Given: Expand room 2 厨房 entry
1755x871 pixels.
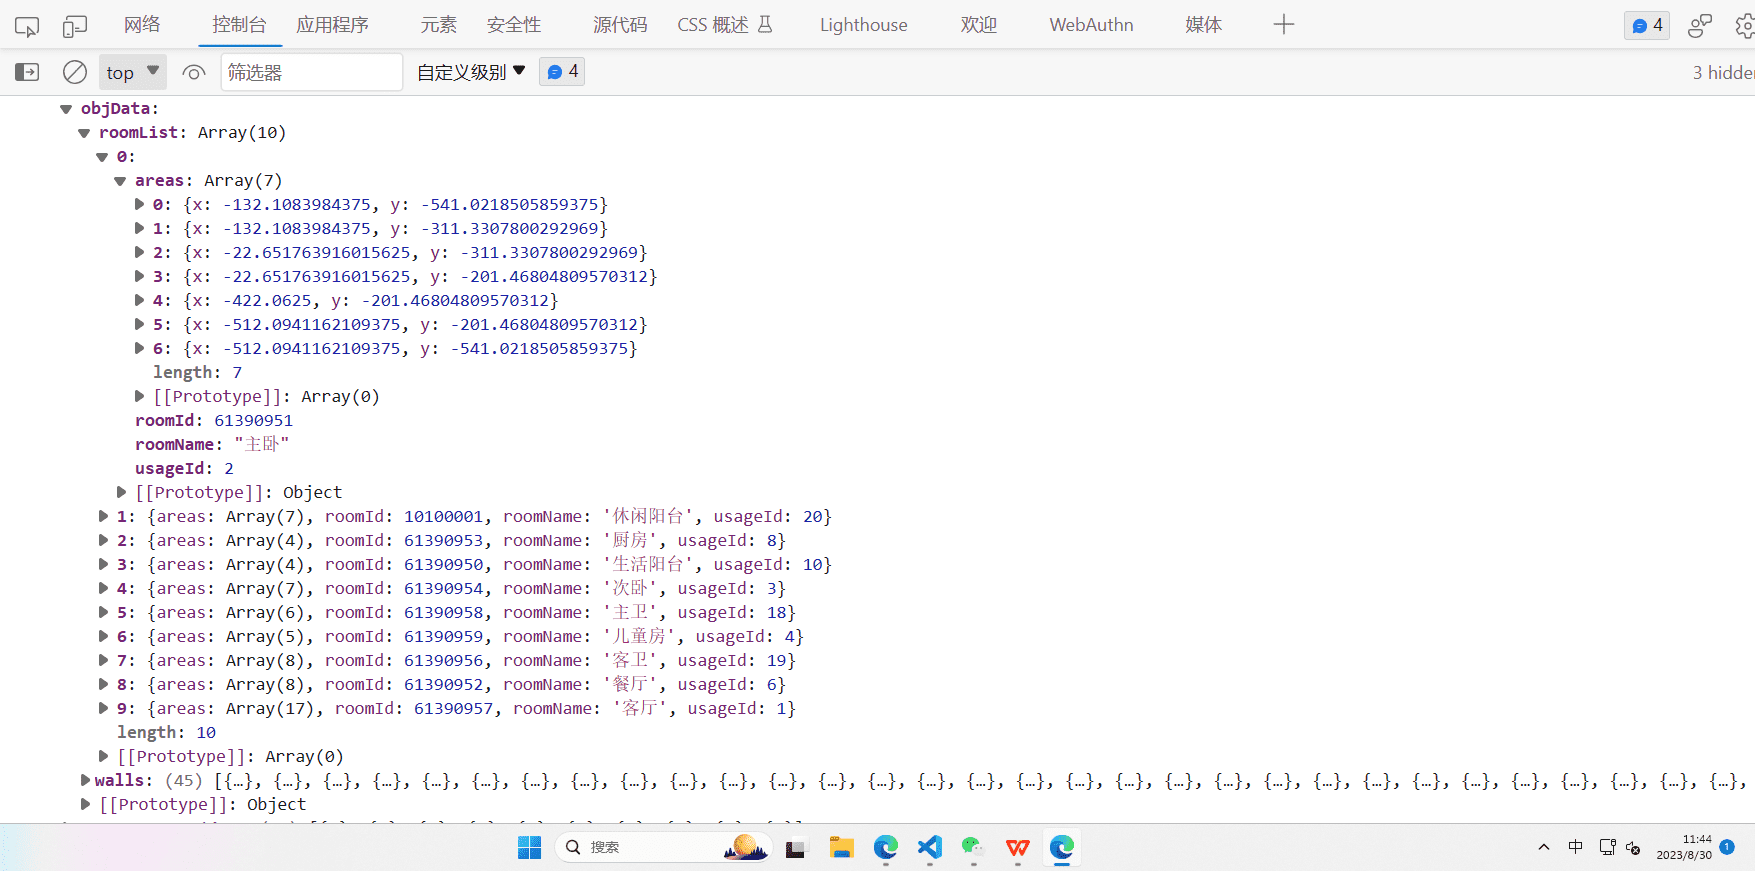Looking at the screenshot, I should [x=103, y=540].
